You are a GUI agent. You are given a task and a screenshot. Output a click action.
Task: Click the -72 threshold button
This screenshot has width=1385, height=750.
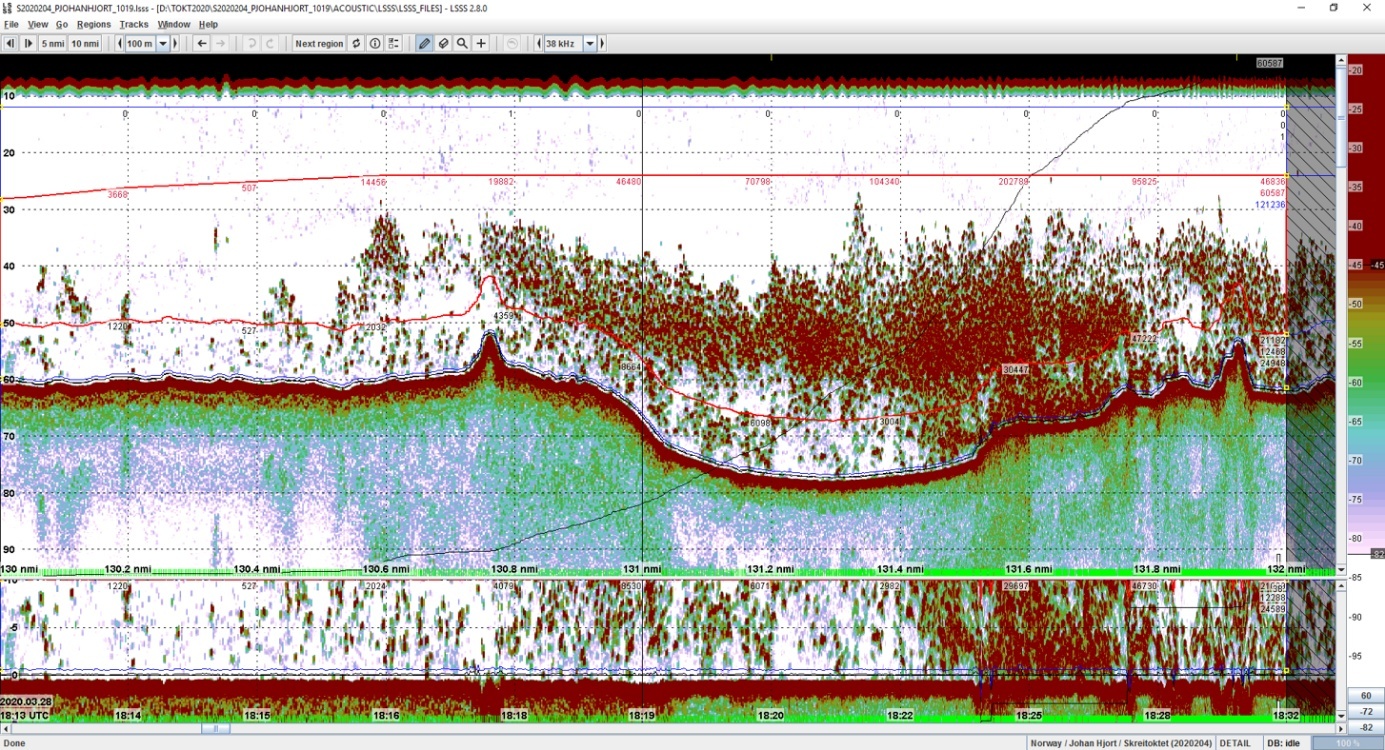1365,711
